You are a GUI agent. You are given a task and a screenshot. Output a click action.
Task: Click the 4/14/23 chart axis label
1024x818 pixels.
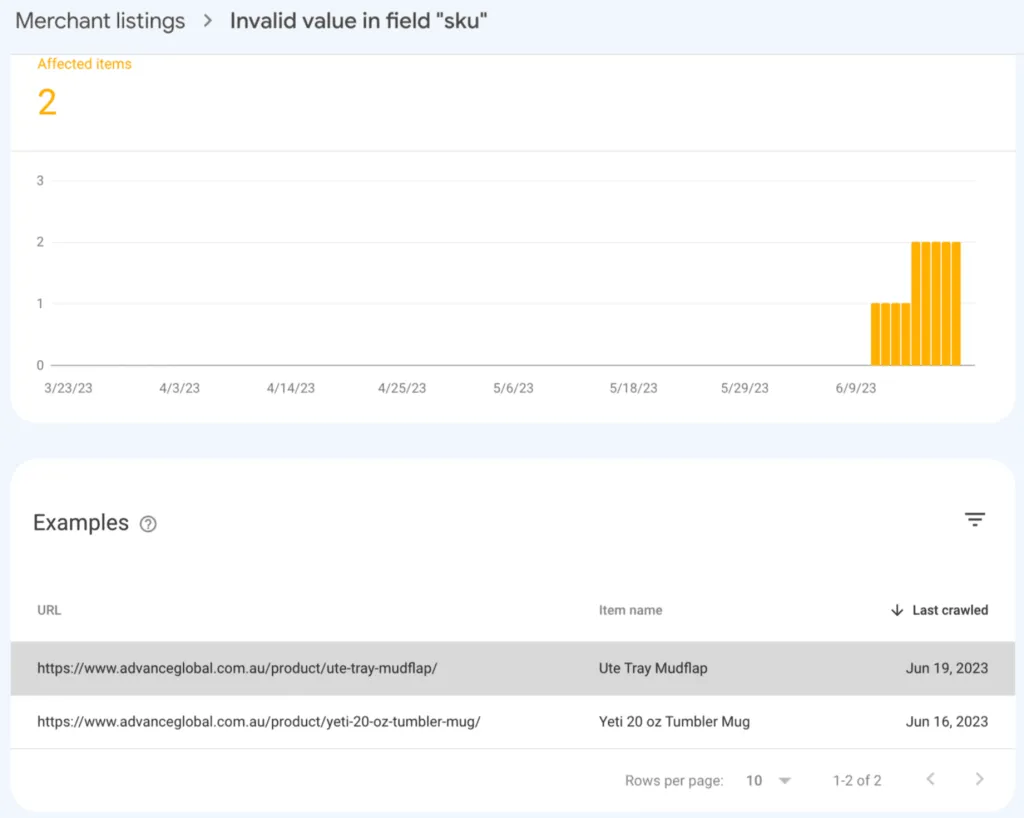[291, 388]
